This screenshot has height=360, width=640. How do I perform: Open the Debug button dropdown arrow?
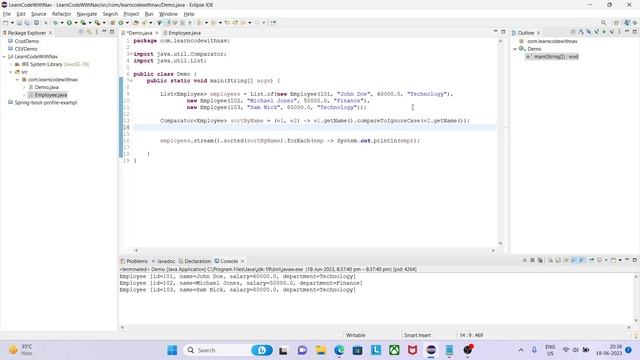62,23
